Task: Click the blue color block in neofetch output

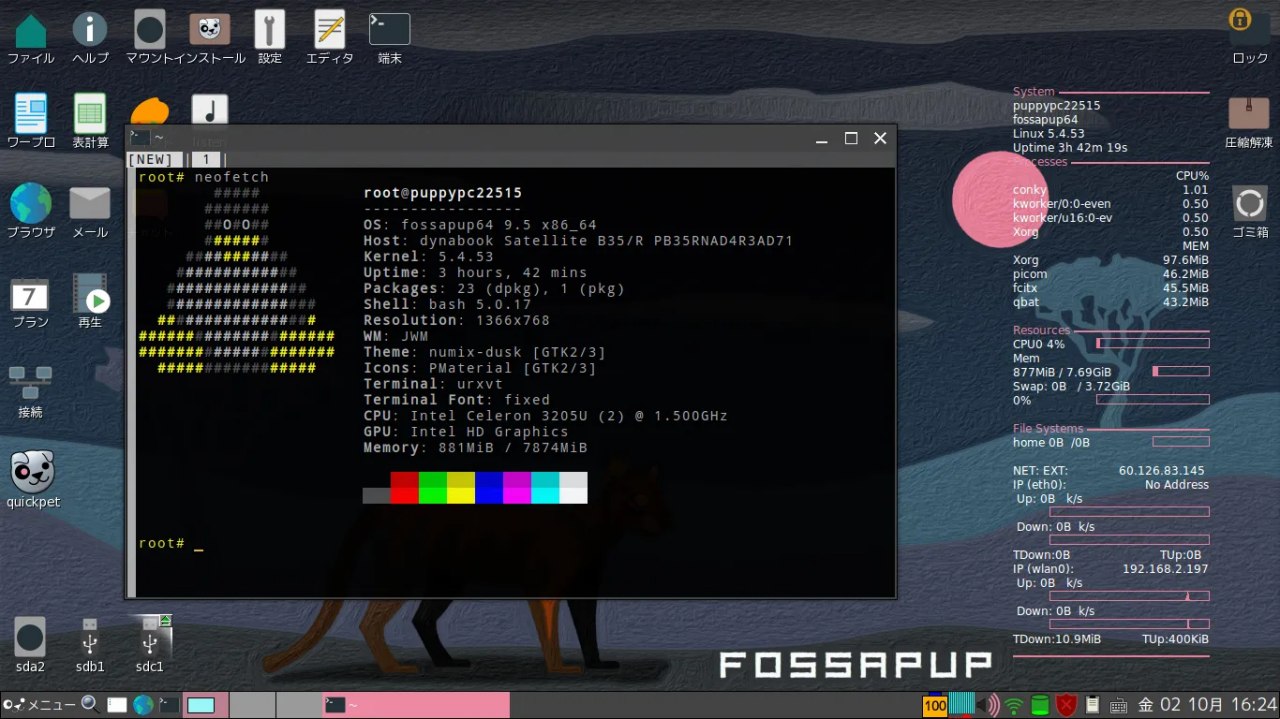Action: [x=488, y=488]
